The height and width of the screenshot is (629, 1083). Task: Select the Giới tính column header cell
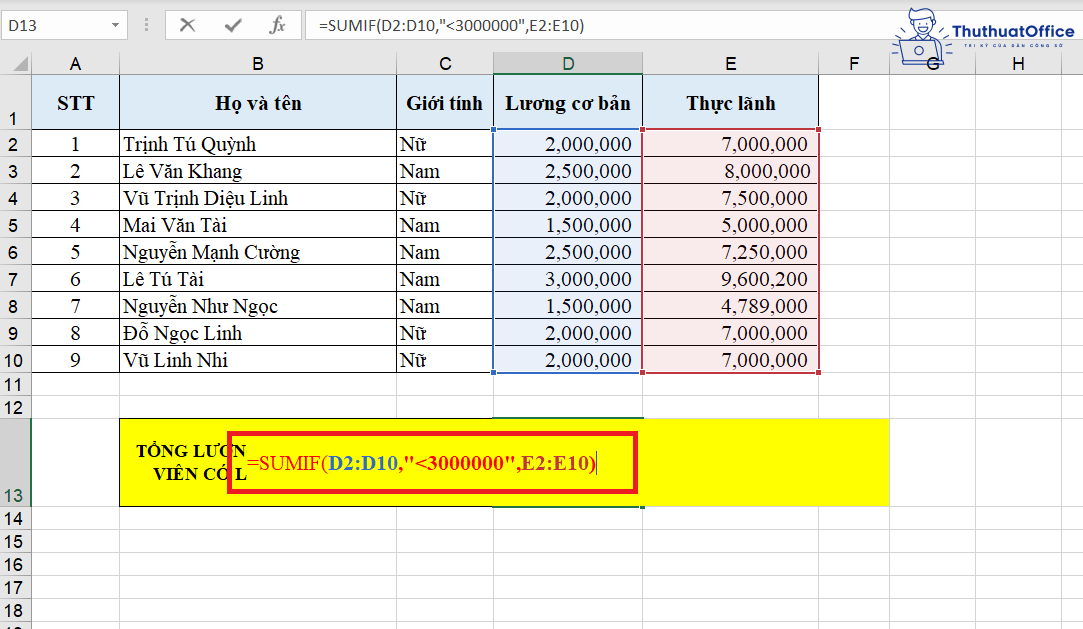coord(444,102)
